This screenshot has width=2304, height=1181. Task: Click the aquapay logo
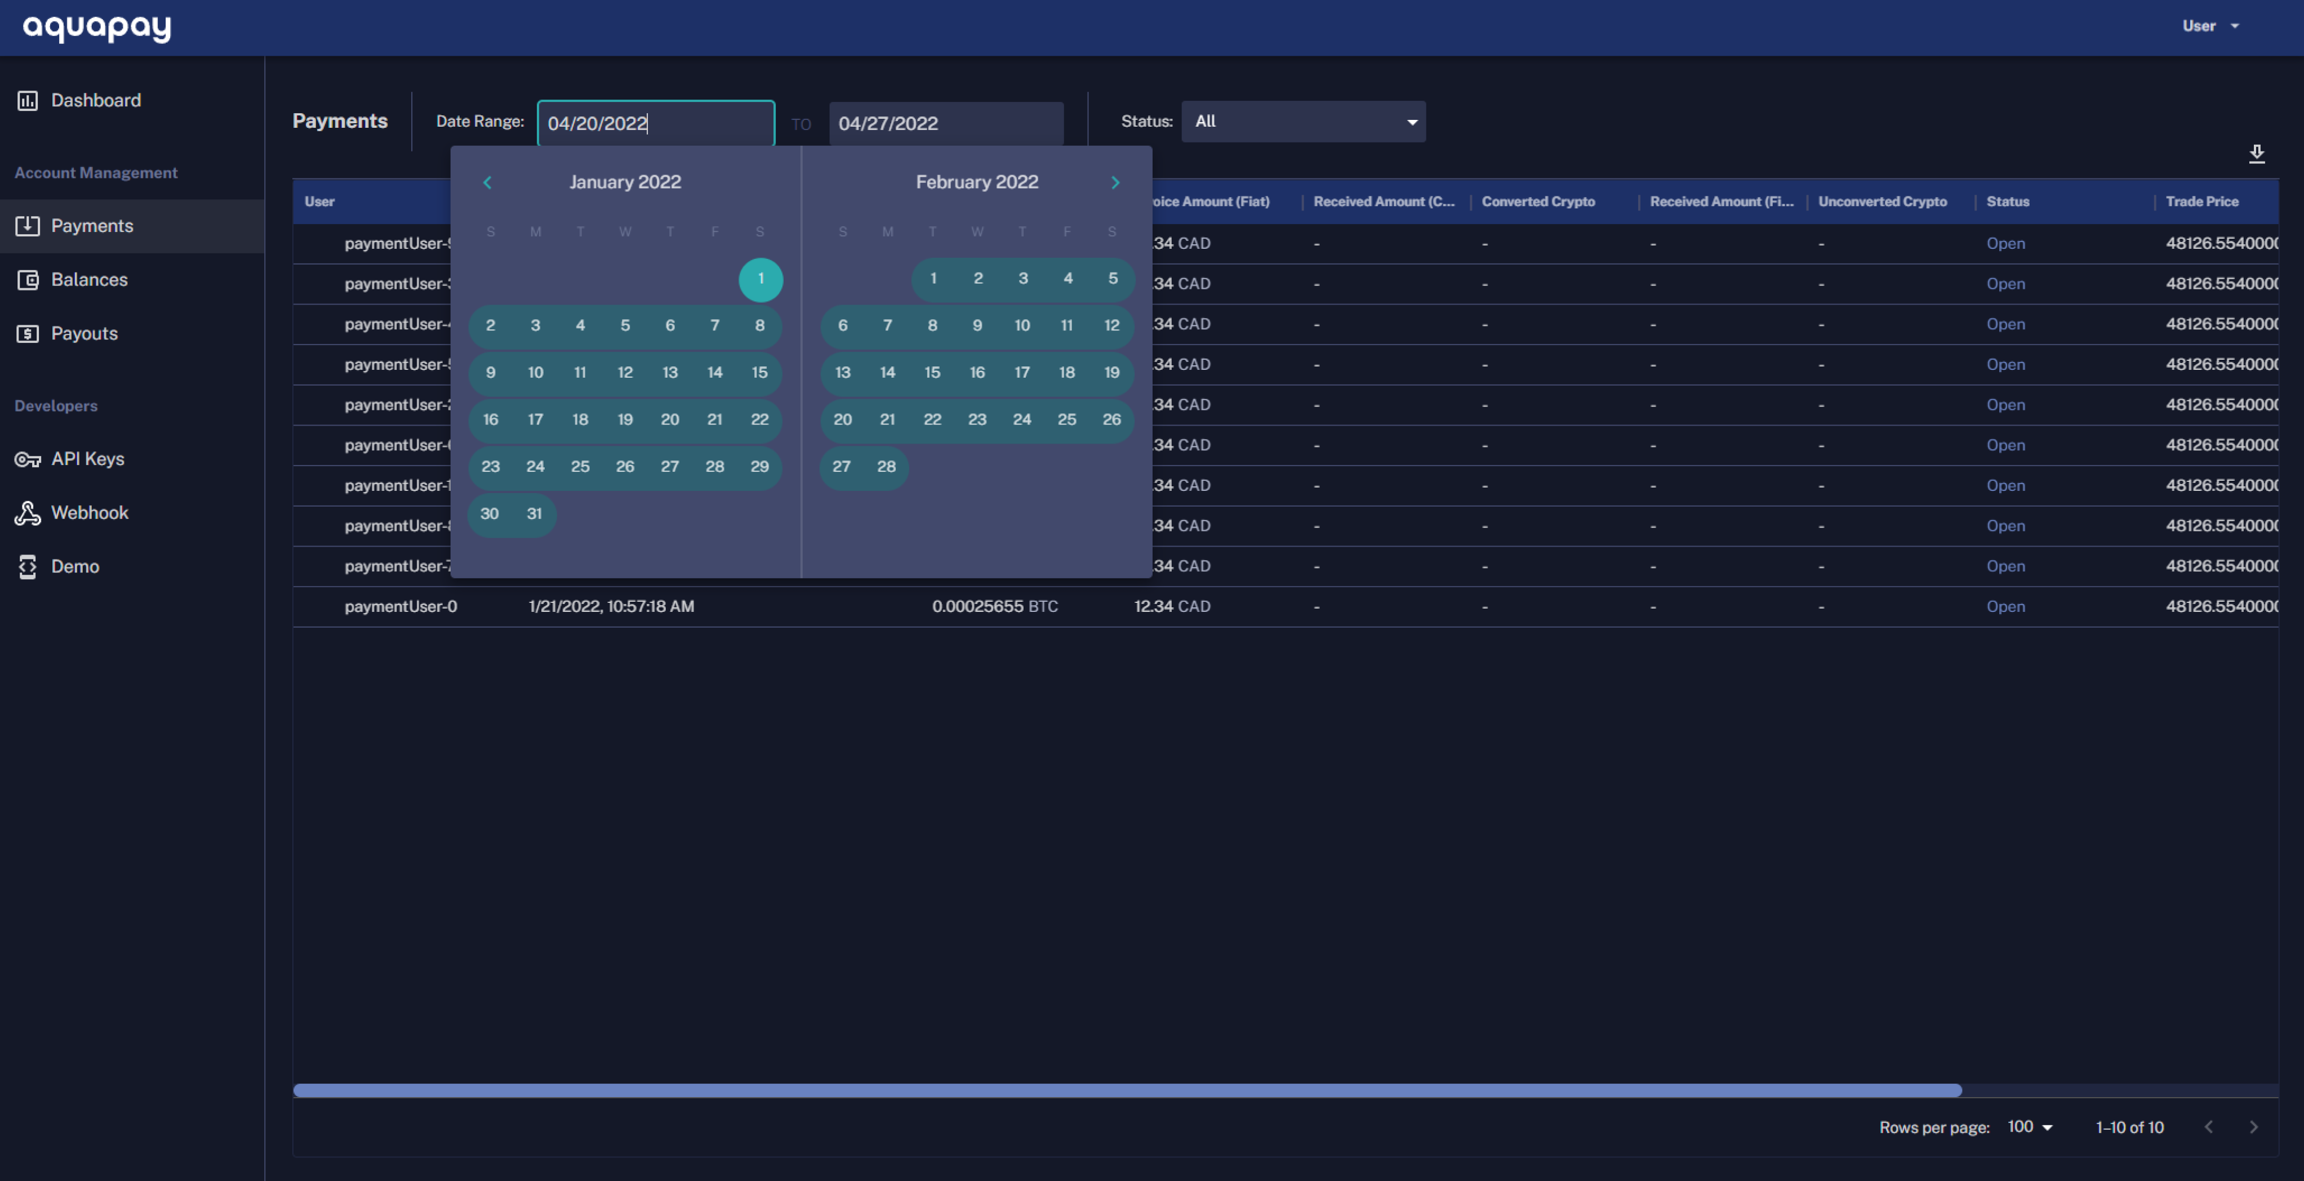[x=97, y=27]
